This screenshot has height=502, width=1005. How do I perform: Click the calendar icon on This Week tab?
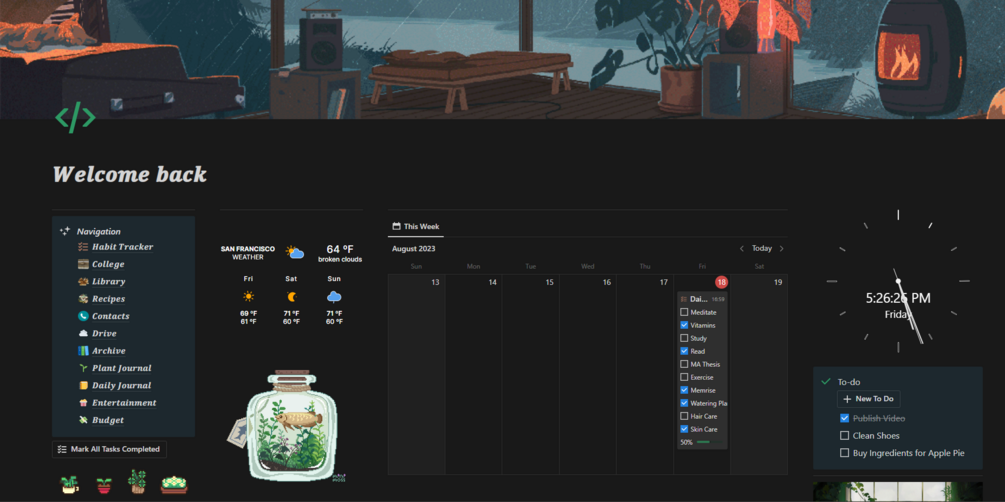396,226
